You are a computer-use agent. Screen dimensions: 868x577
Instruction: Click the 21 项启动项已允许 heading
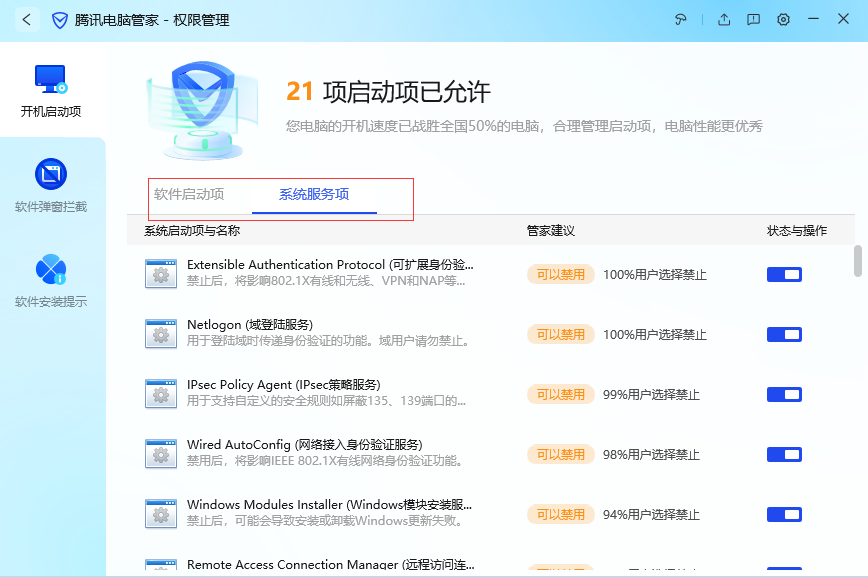point(388,91)
